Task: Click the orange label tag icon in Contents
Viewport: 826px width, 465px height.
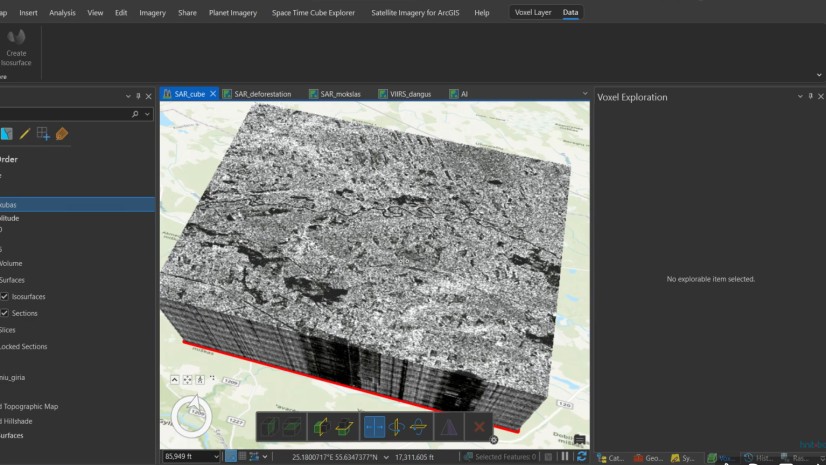Action: tap(62, 134)
